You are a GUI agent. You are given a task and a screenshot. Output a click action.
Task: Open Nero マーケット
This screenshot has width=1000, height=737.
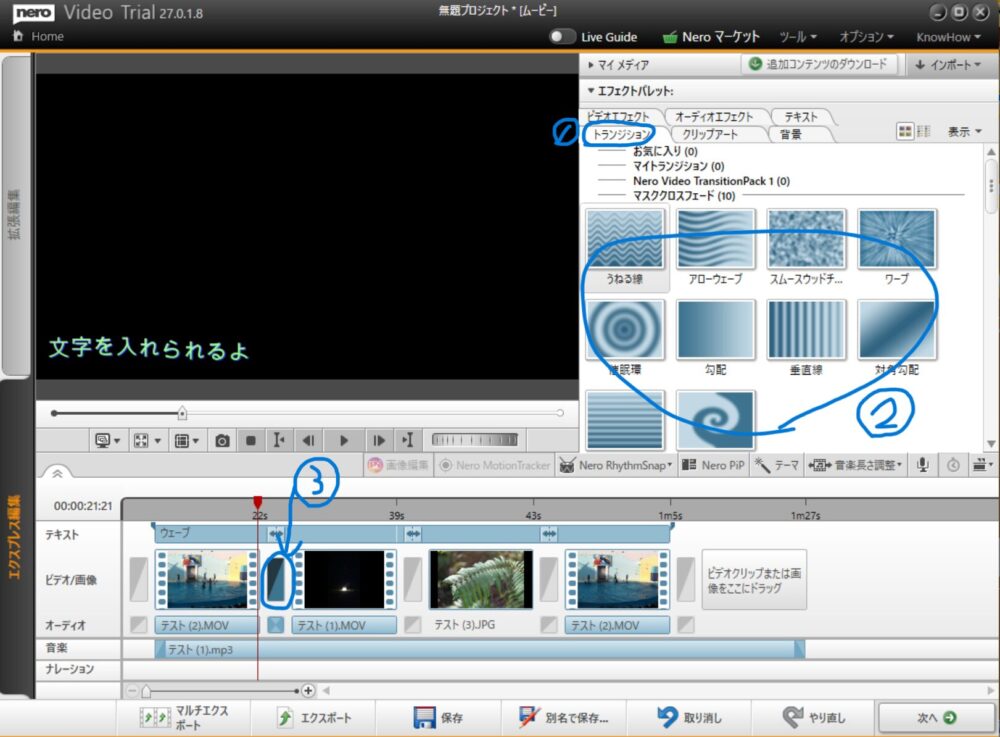(x=712, y=37)
